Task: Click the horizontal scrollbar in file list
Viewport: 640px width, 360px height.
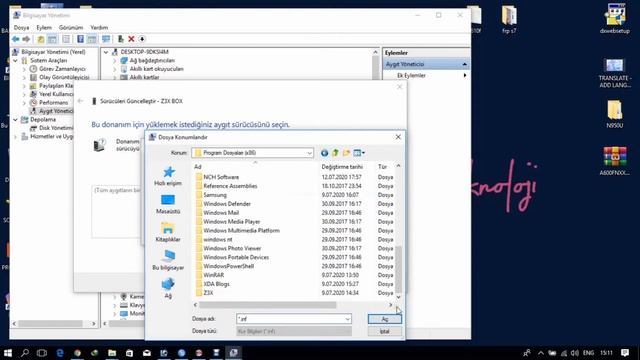Action: tap(267, 305)
